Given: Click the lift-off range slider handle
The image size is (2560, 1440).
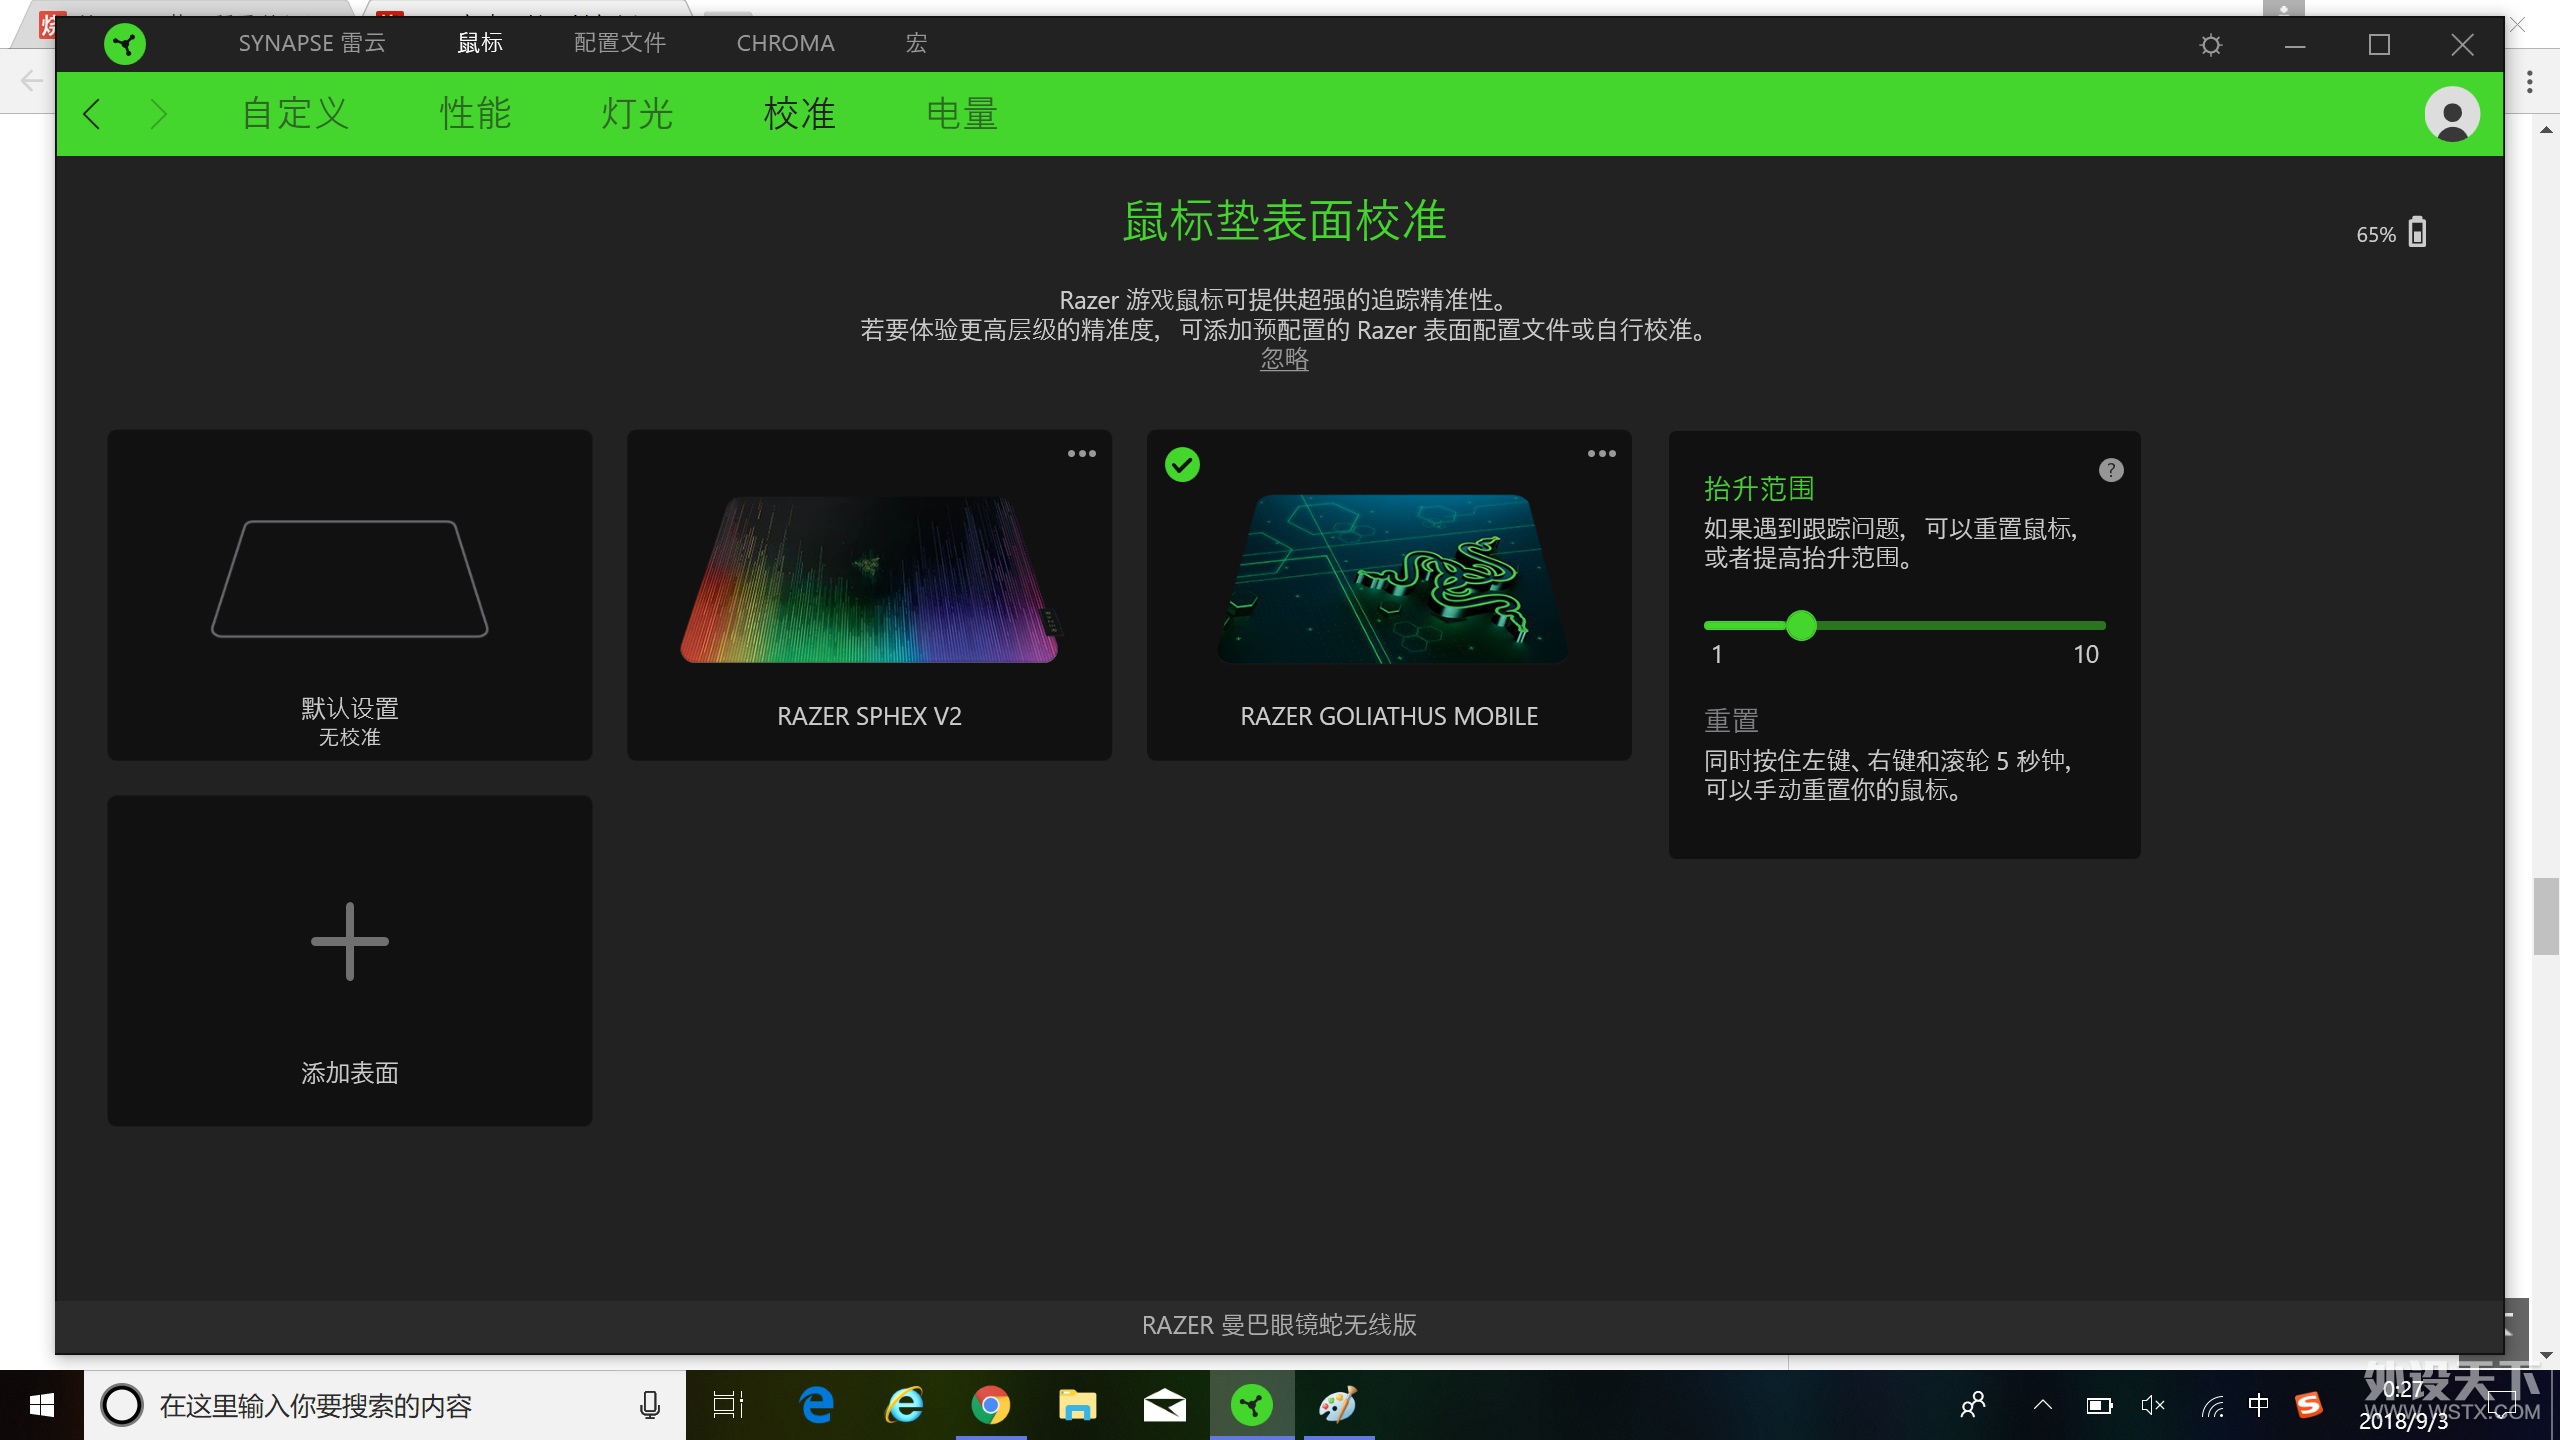Looking at the screenshot, I should pyautogui.click(x=1801, y=626).
